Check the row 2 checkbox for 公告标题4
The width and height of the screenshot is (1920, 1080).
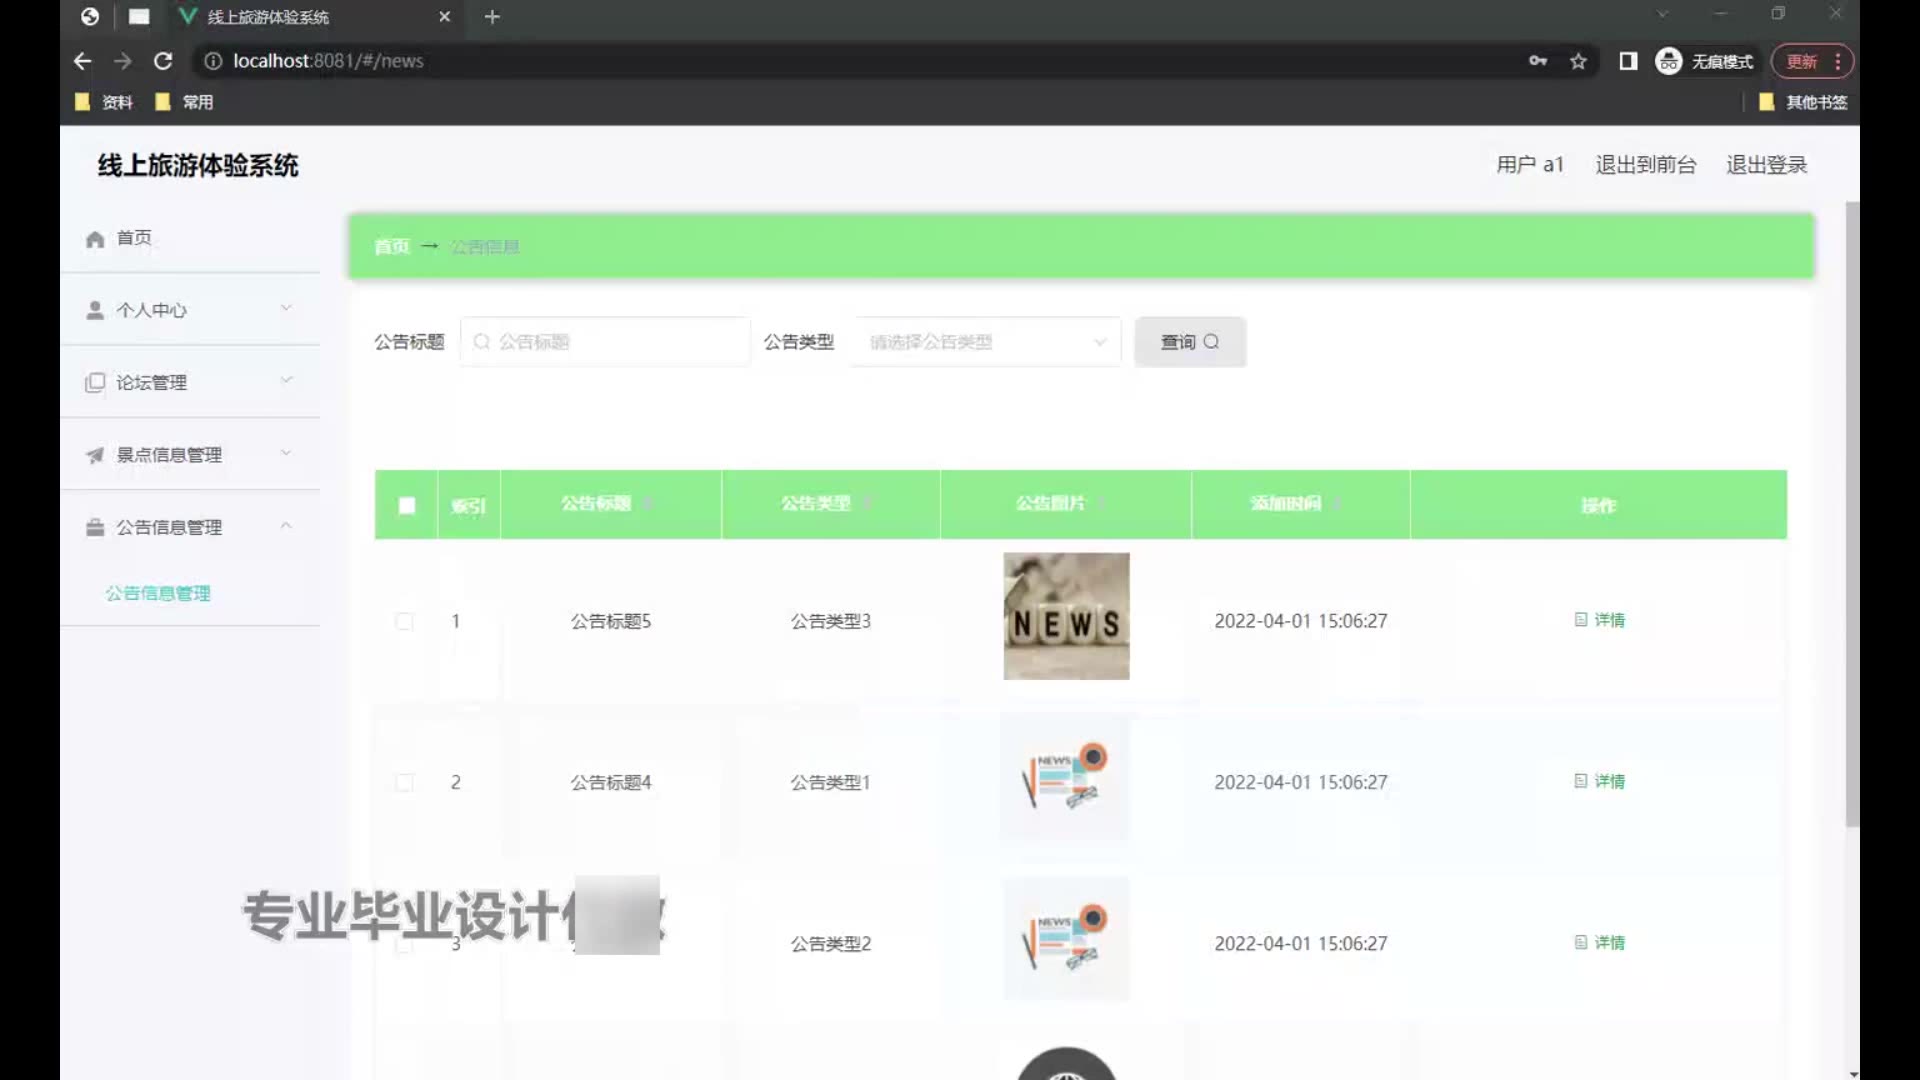[404, 782]
